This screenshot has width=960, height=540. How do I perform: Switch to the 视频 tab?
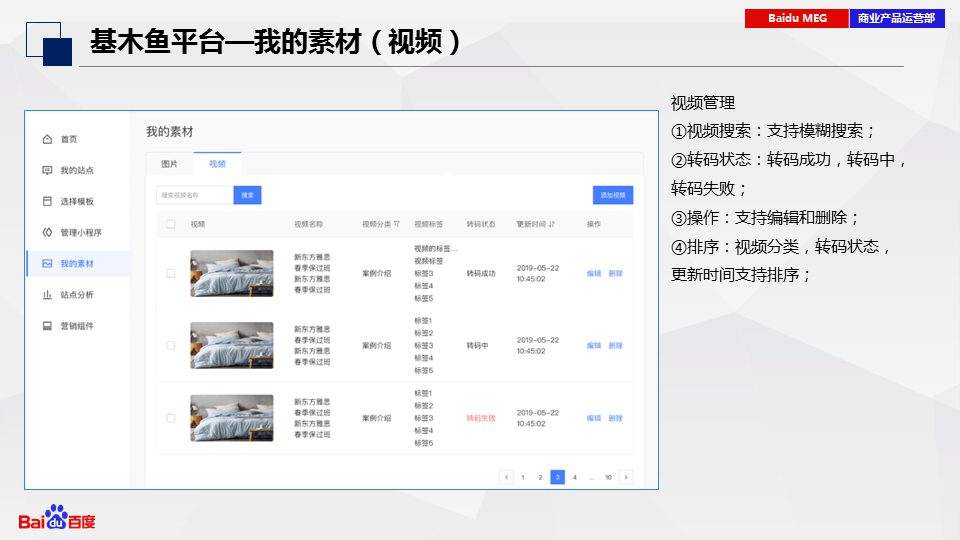(x=217, y=164)
